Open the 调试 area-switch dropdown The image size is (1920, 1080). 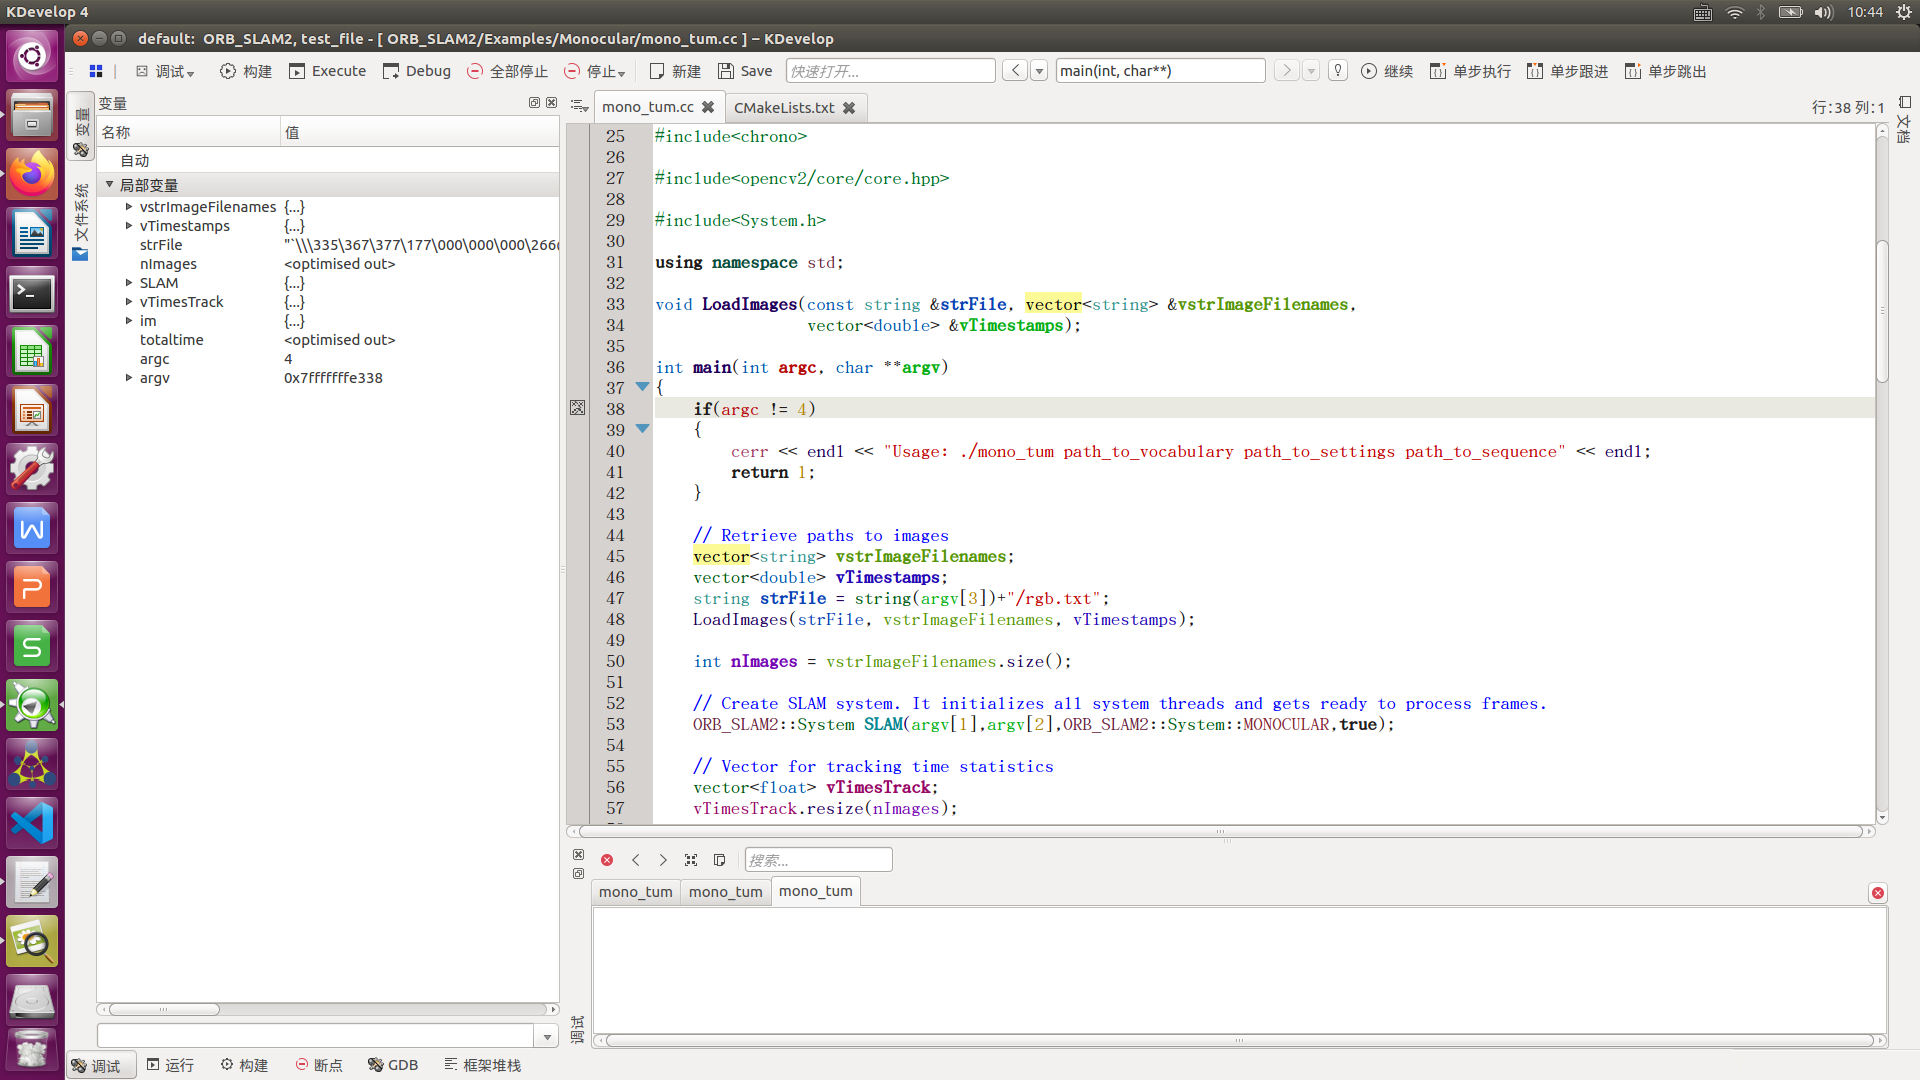[165, 71]
